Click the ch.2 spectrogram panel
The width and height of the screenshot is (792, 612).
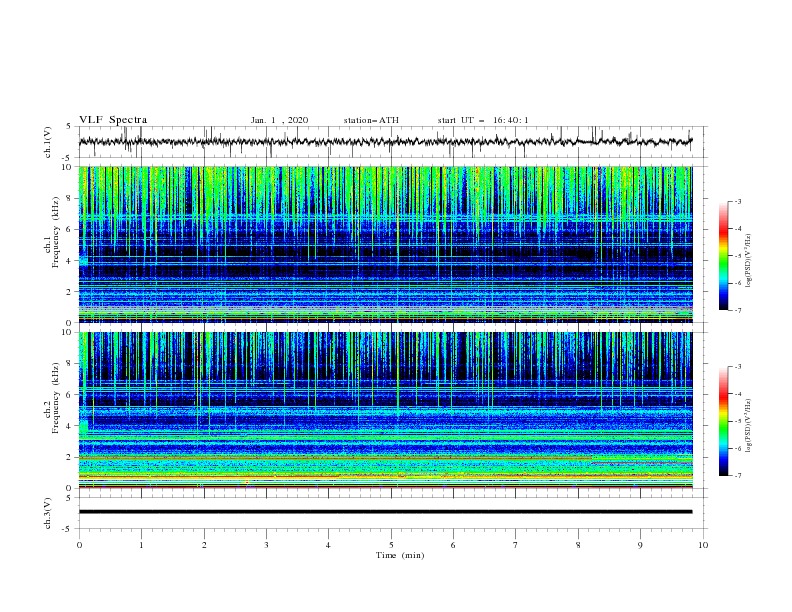[x=385, y=410]
